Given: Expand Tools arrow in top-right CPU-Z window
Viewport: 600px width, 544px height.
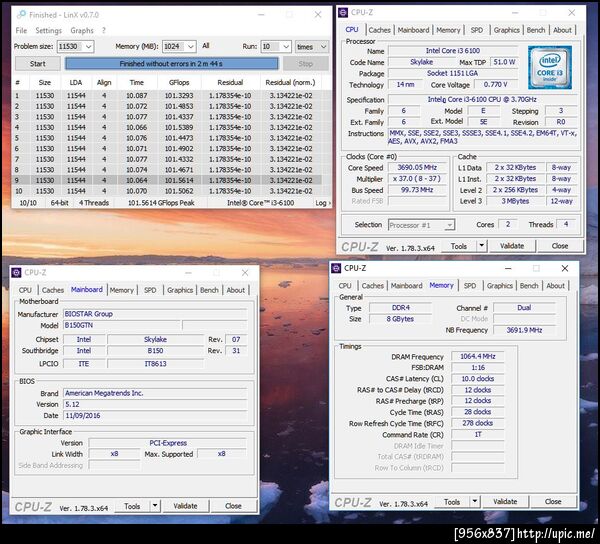Looking at the screenshot, I should (482, 246).
